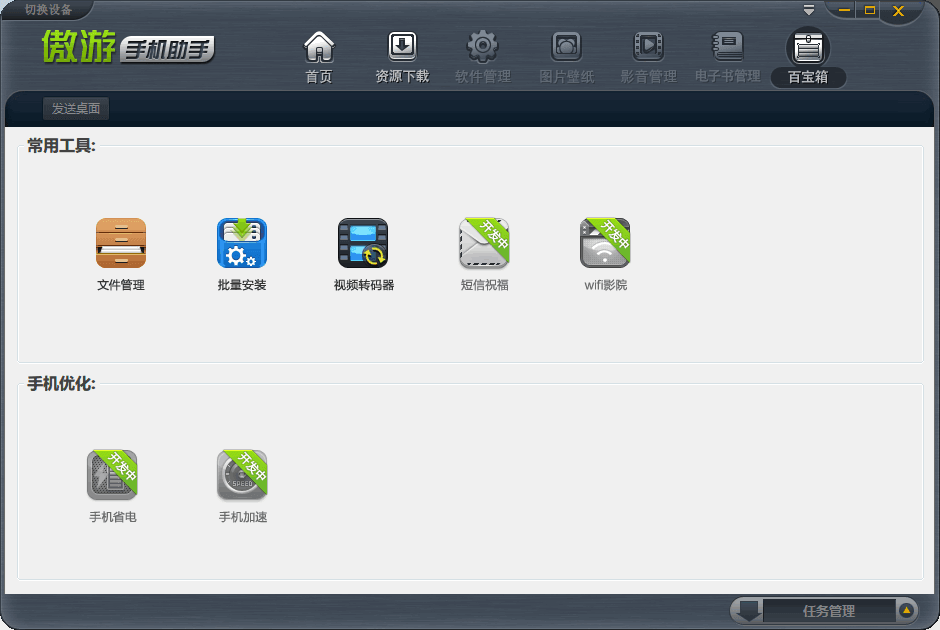Screen dimensions: 940x630
Task: Open the 任务管理 task manager button
Action: pos(828,611)
